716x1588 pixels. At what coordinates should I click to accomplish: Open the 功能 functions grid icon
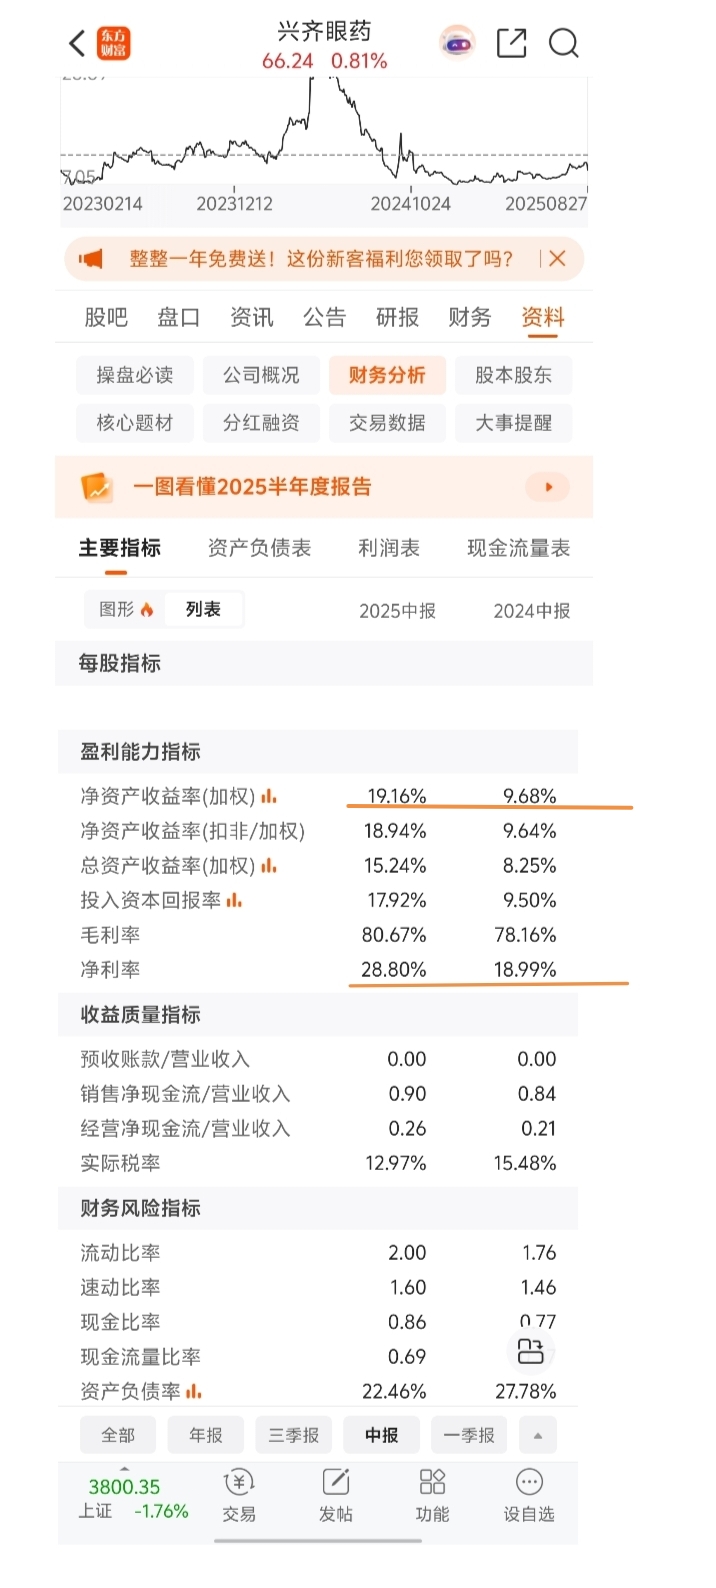coord(432,1482)
